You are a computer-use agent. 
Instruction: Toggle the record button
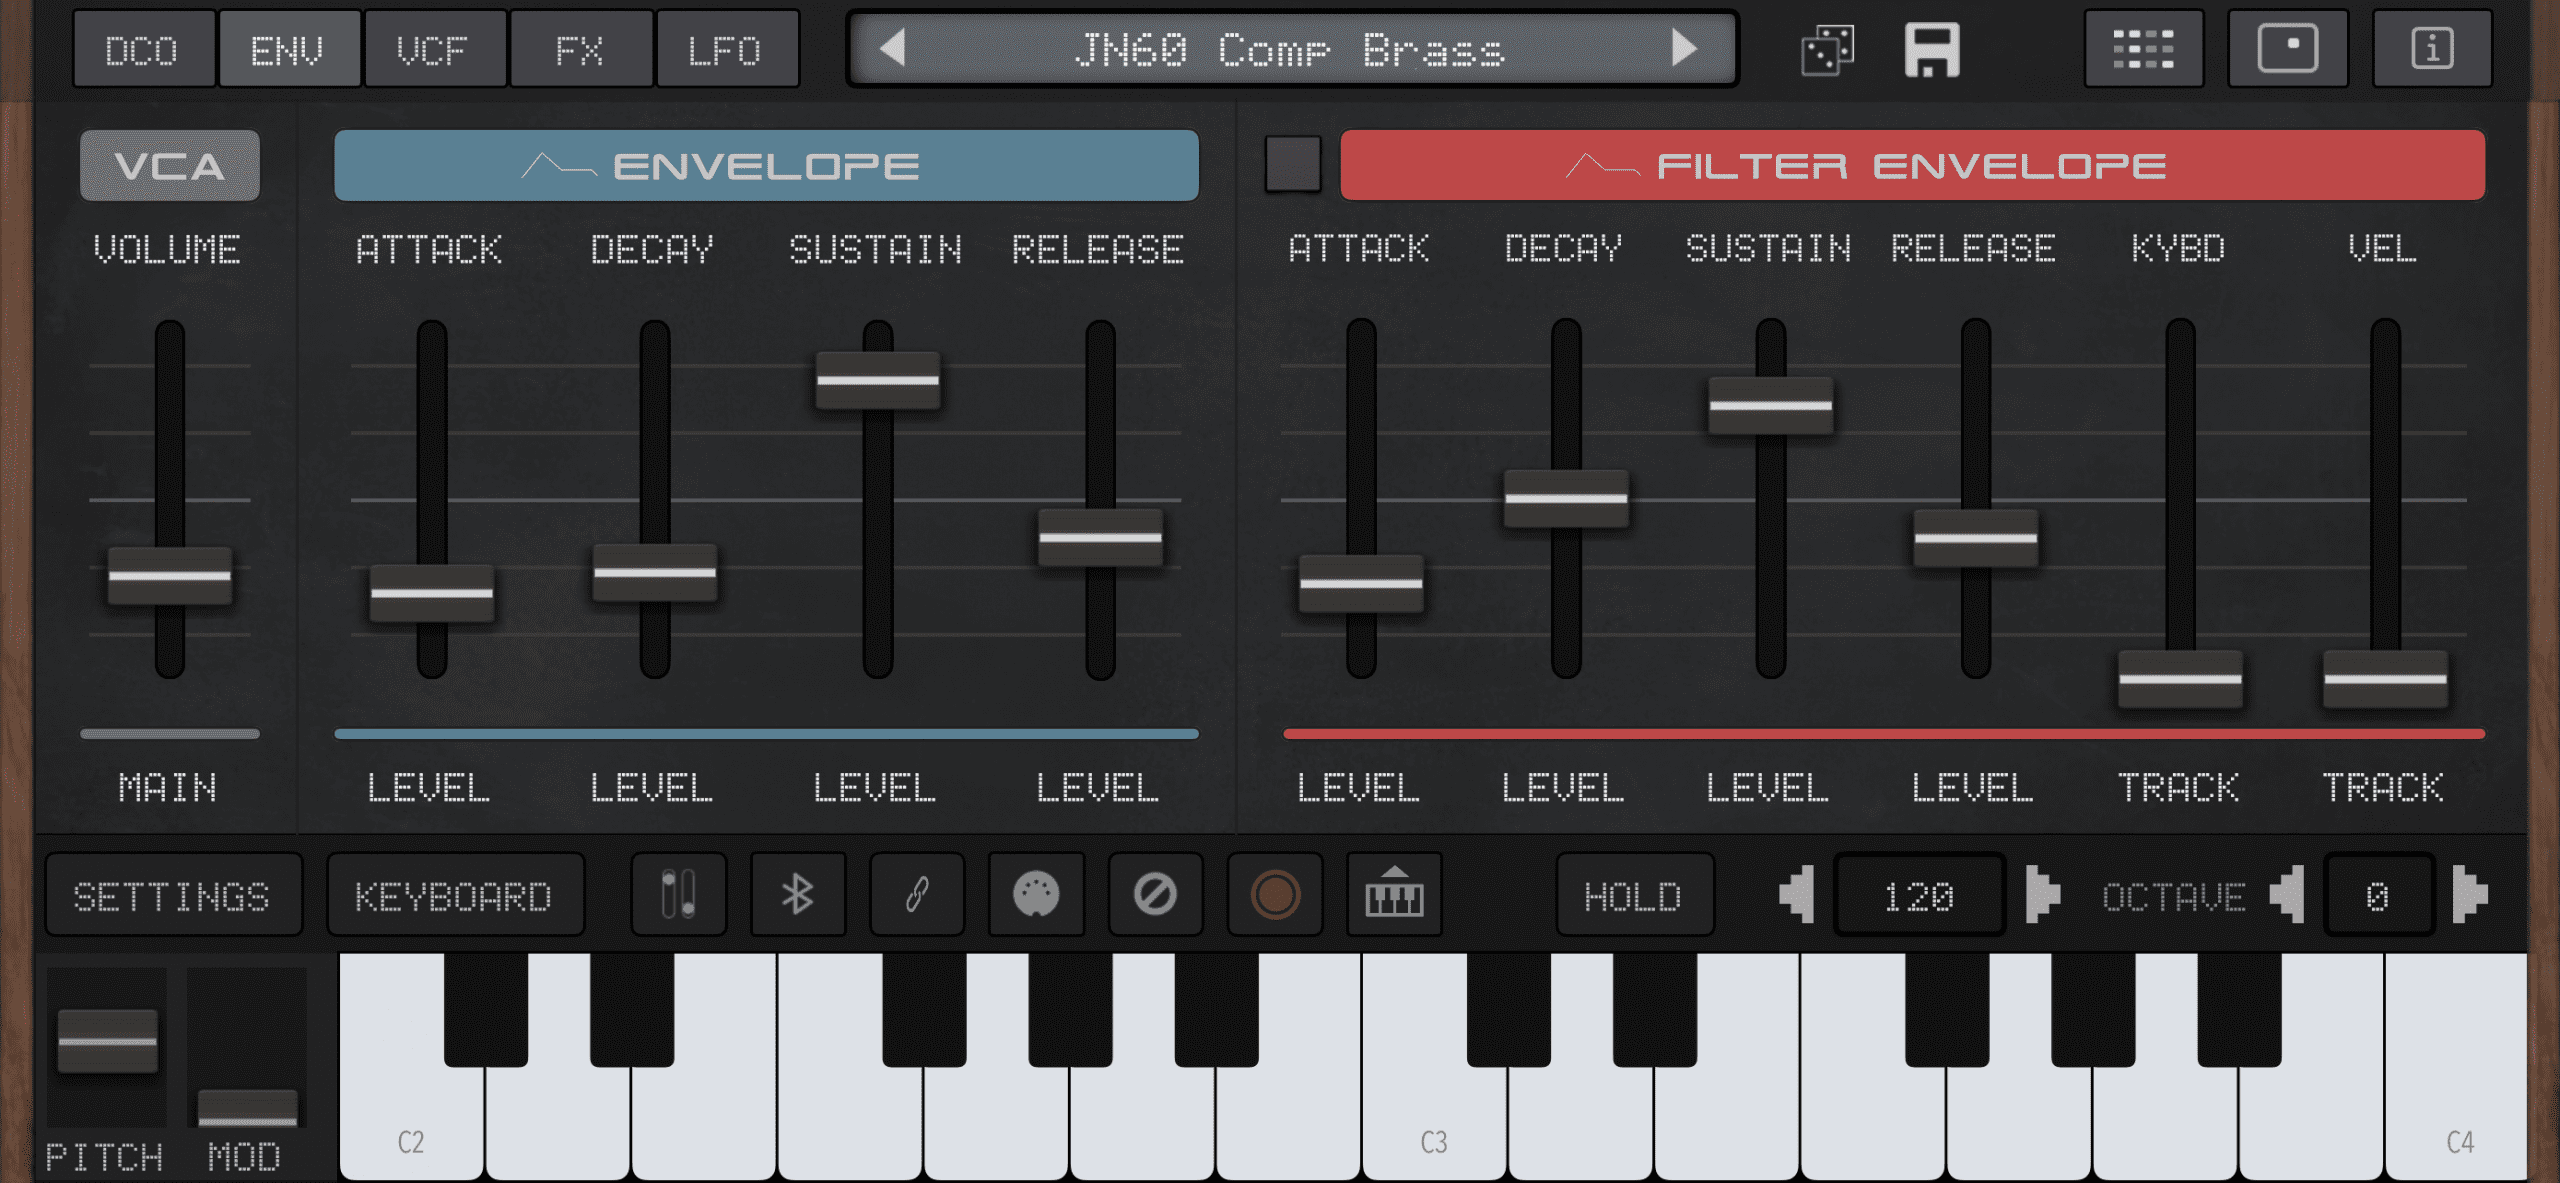tap(1275, 894)
